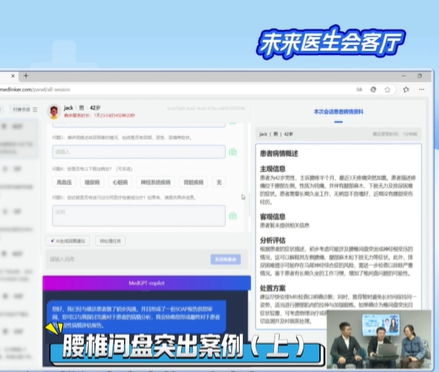Choose the 无 option for medical history
Image resolution: width=439 pixels, height=372 pixels.
(219, 182)
